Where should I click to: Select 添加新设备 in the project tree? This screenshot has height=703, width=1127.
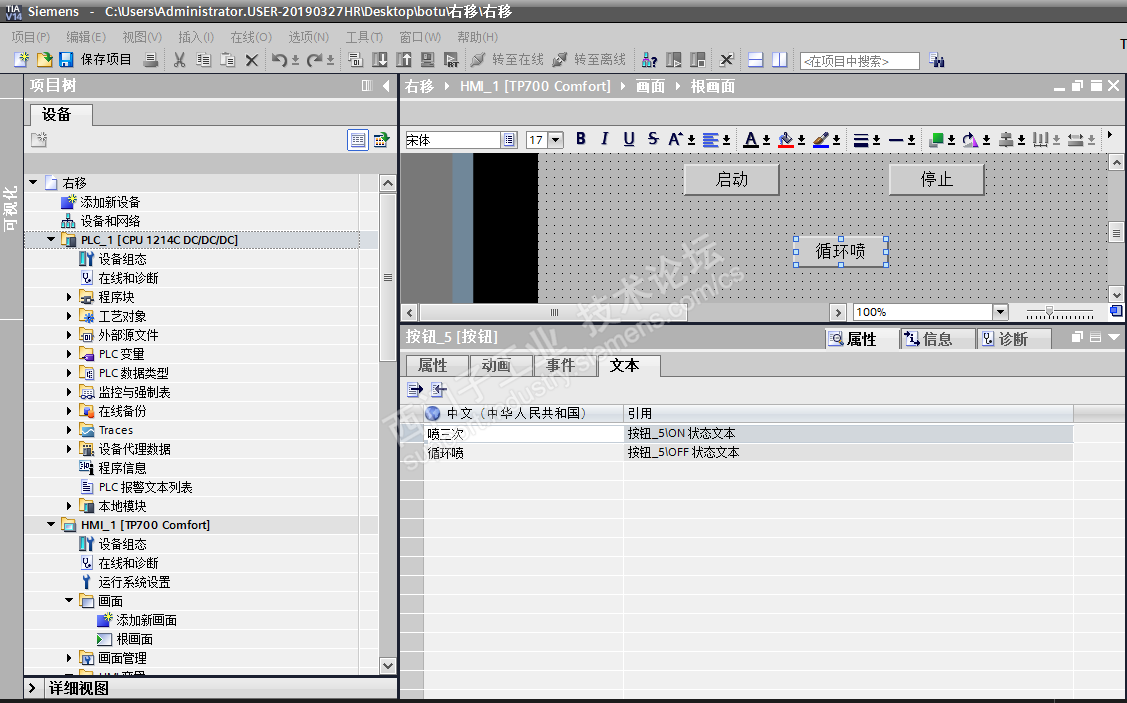110,202
